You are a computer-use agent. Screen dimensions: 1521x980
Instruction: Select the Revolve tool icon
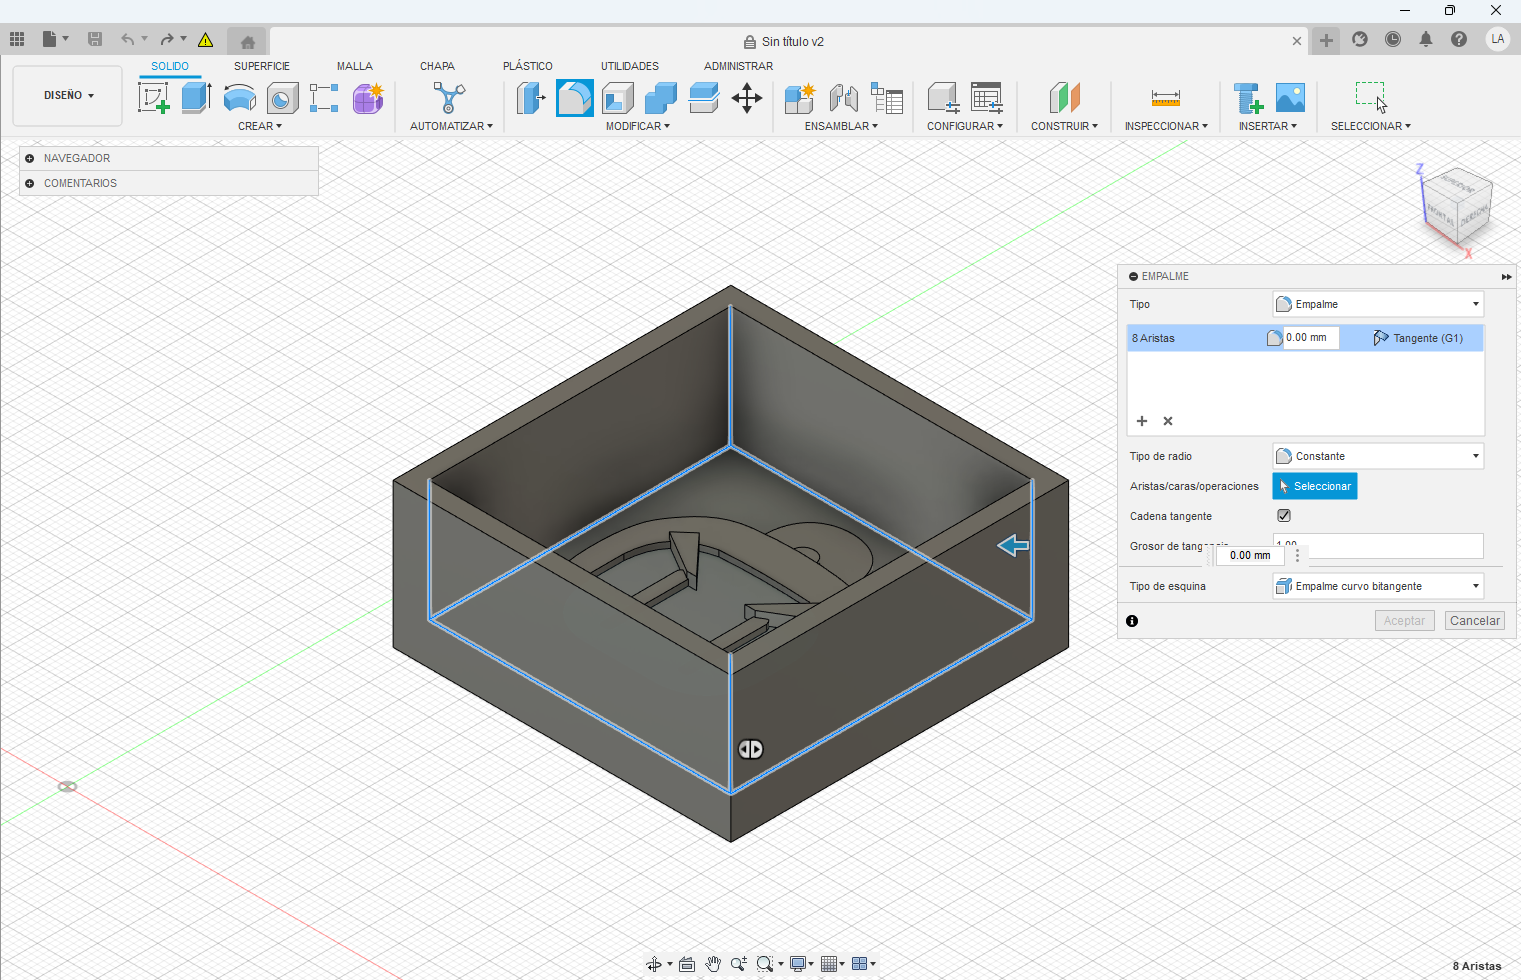point(240,98)
